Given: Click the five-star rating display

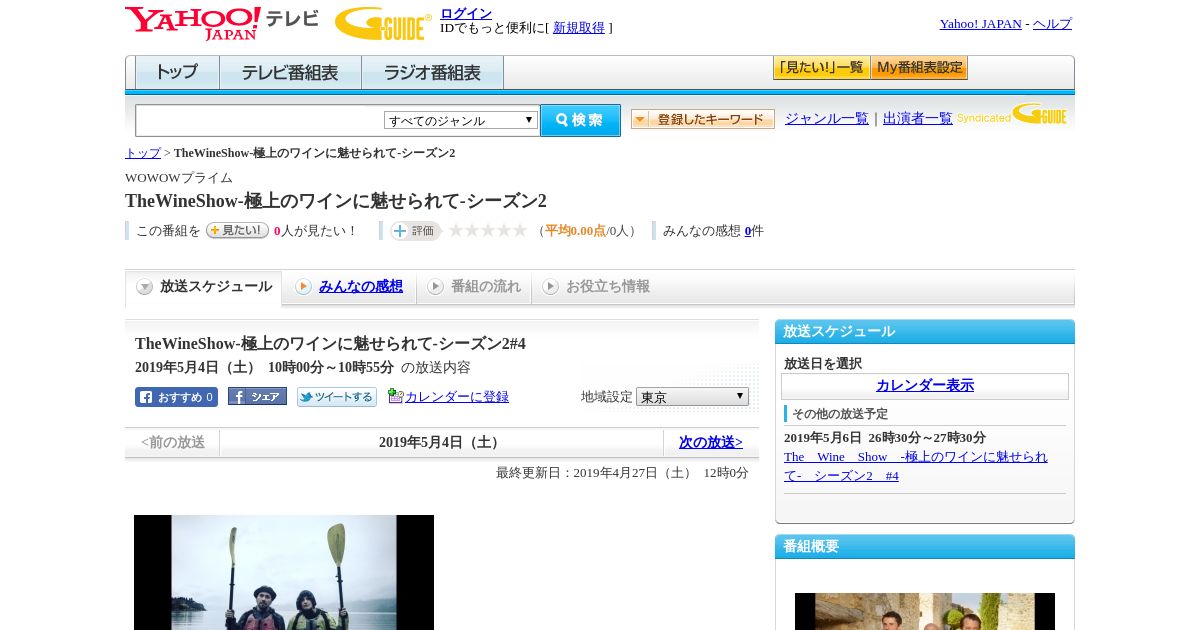Looking at the screenshot, I should (x=487, y=230).
